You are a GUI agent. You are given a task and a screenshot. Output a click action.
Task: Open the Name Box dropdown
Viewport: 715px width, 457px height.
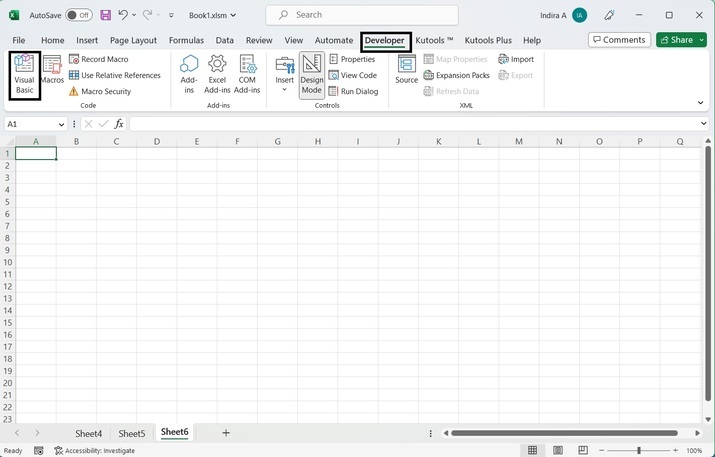(x=61, y=124)
